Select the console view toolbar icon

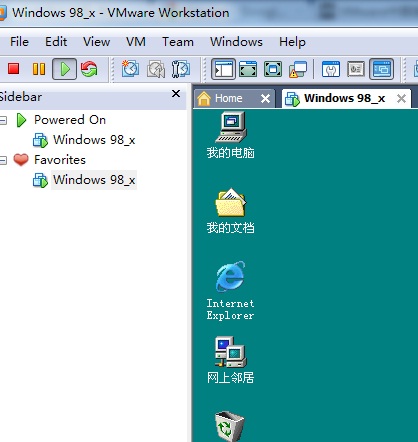tap(382, 69)
